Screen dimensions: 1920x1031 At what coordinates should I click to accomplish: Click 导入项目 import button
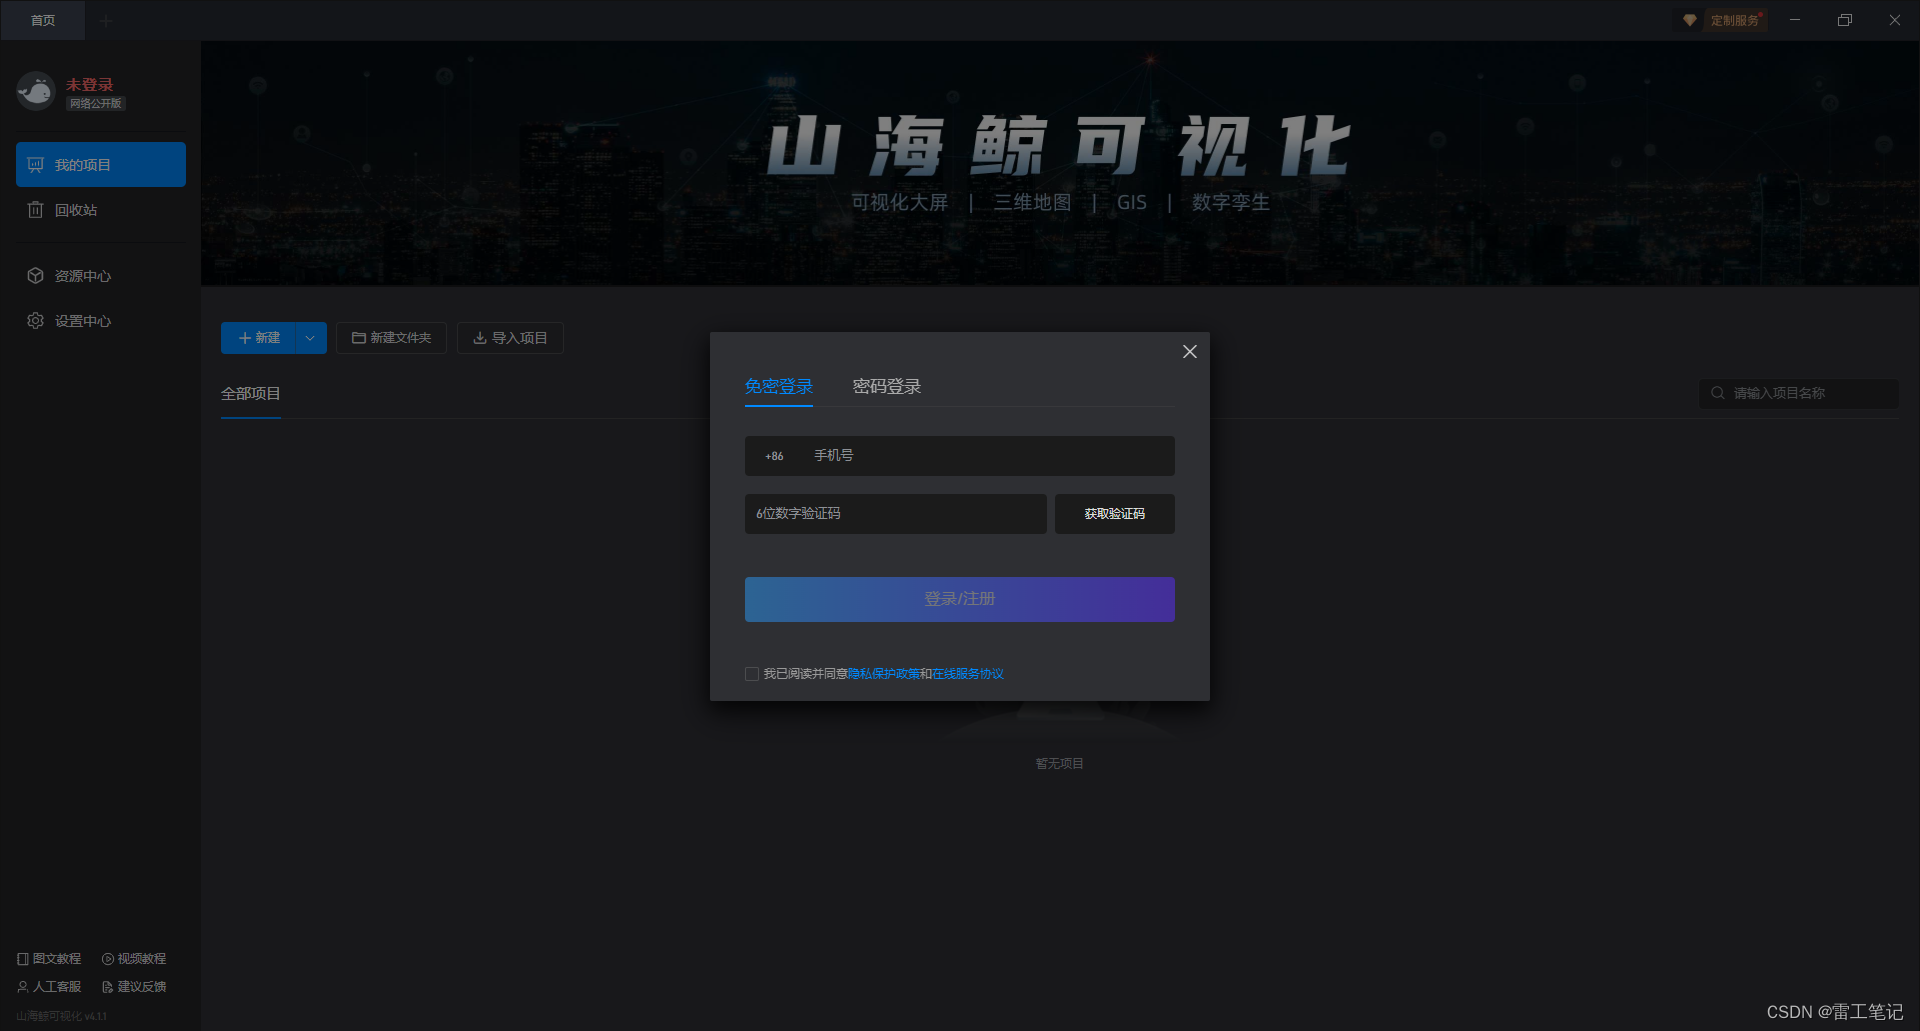510,338
